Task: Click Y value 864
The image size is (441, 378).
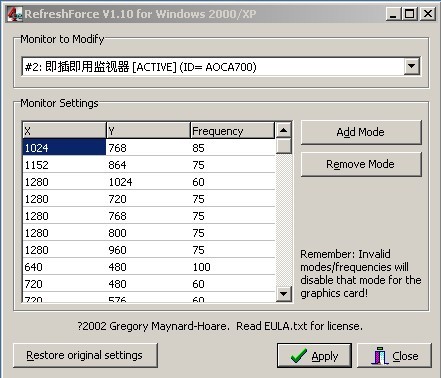Action: 117,165
